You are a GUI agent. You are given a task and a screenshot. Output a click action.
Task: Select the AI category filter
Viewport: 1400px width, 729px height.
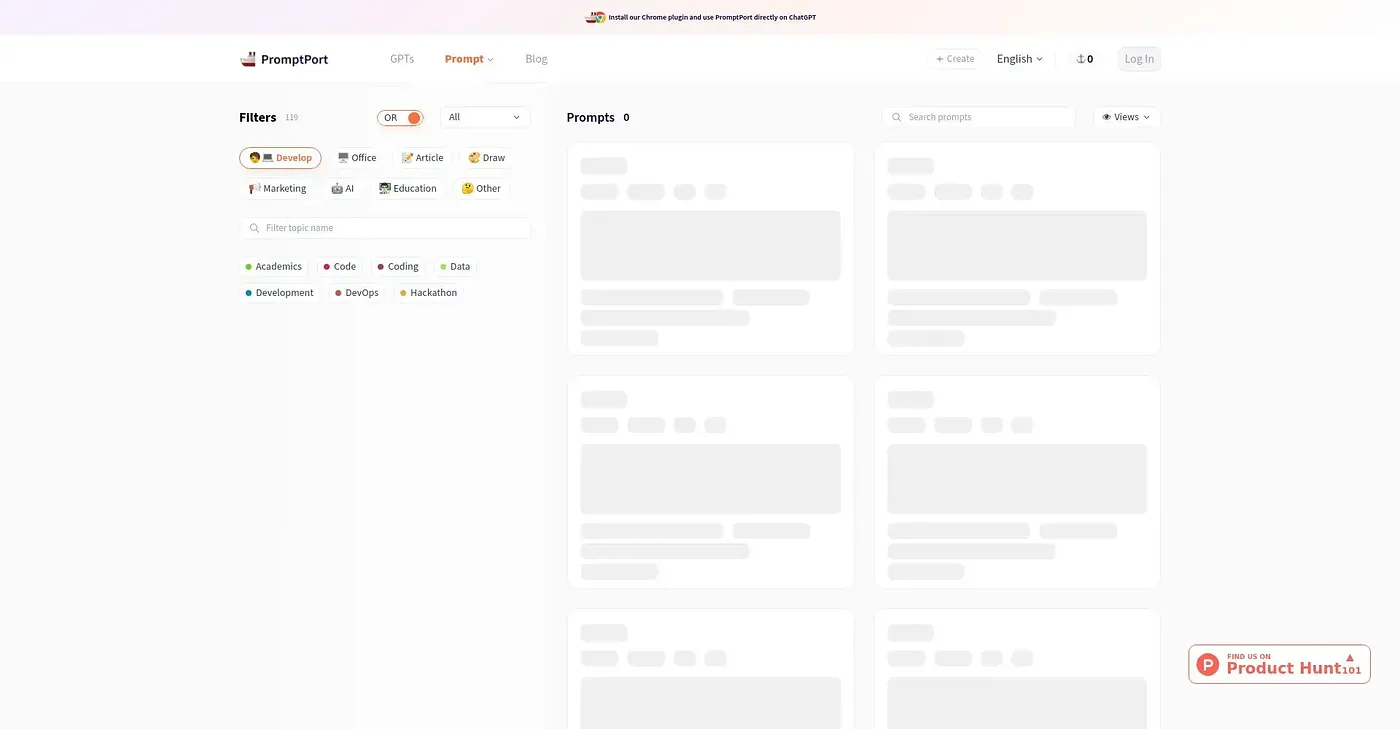[x=342, y=188]
